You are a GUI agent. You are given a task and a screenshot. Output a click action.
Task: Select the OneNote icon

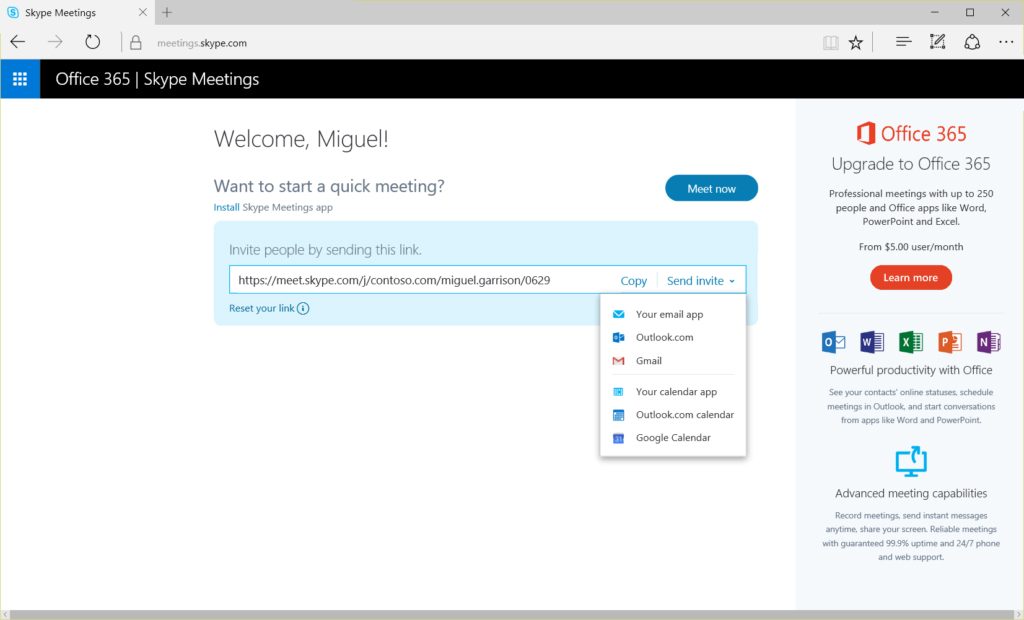(x=988, y=341)
